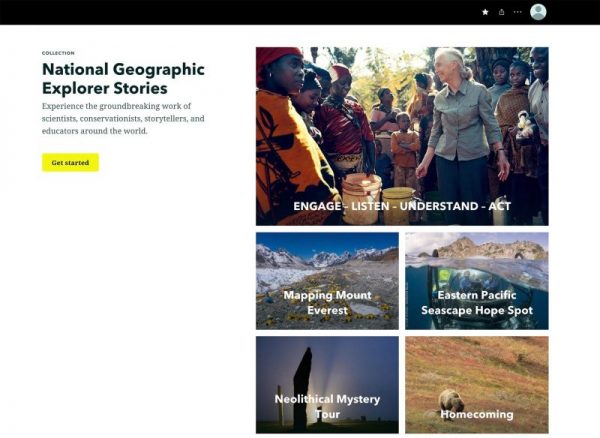
Task: Click the 'National Geographic Explorer Stories' heading
Action: click(123, 78)
